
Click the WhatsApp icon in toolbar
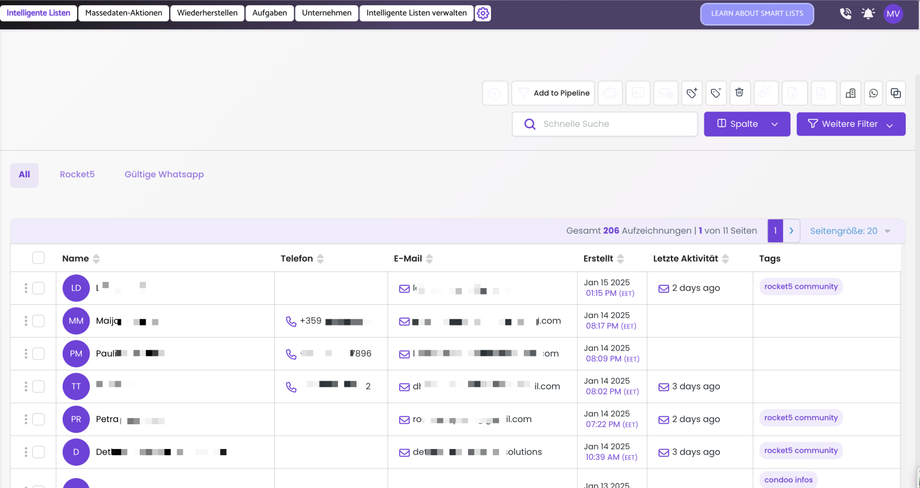tap(873, 93)
